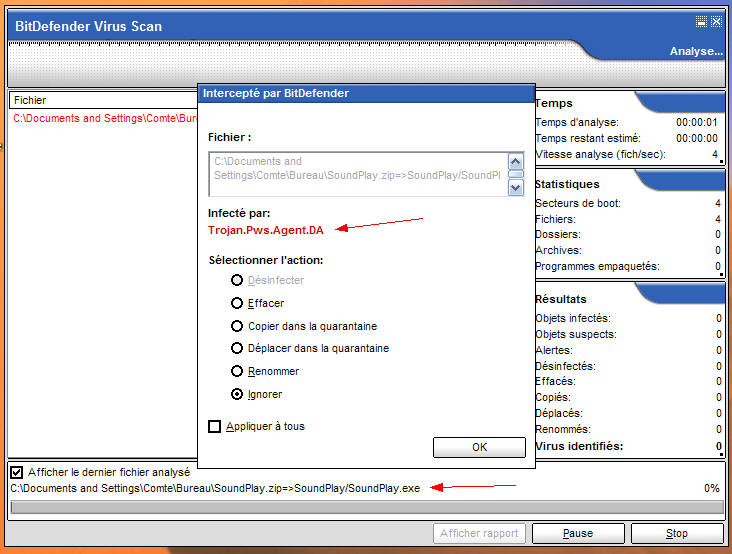Select the Ignorer radio button
The width and height of the screenshot is (732, 554).
click(238, 394)
